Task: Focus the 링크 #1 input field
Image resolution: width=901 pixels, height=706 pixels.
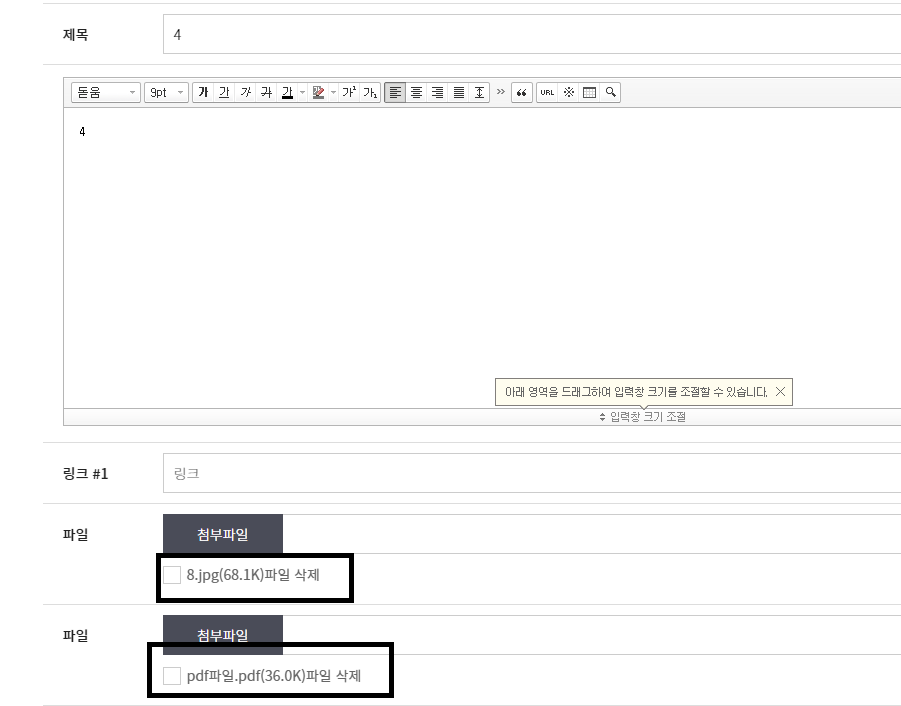Action: coord(532,473)
